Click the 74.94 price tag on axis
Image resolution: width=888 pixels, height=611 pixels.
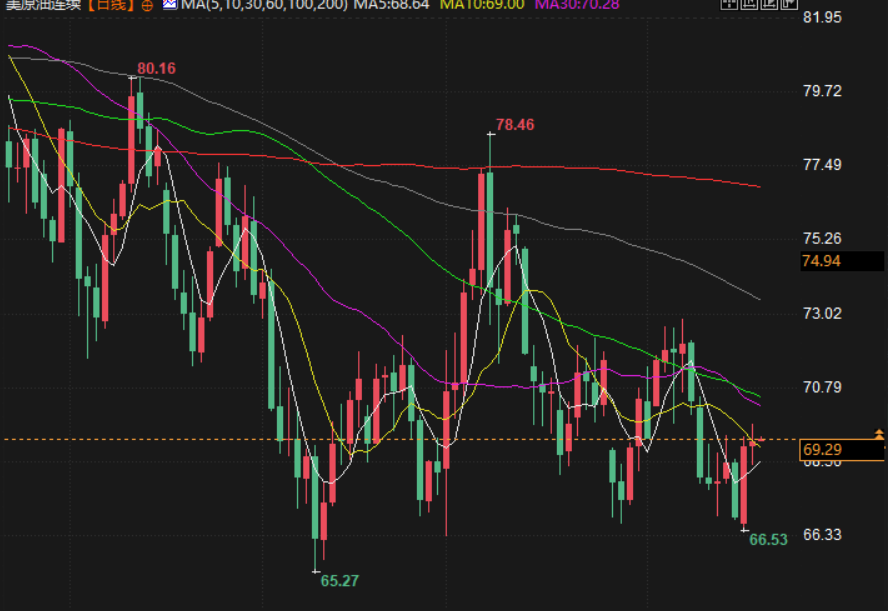pyautogui.click(x=822, y=261)
